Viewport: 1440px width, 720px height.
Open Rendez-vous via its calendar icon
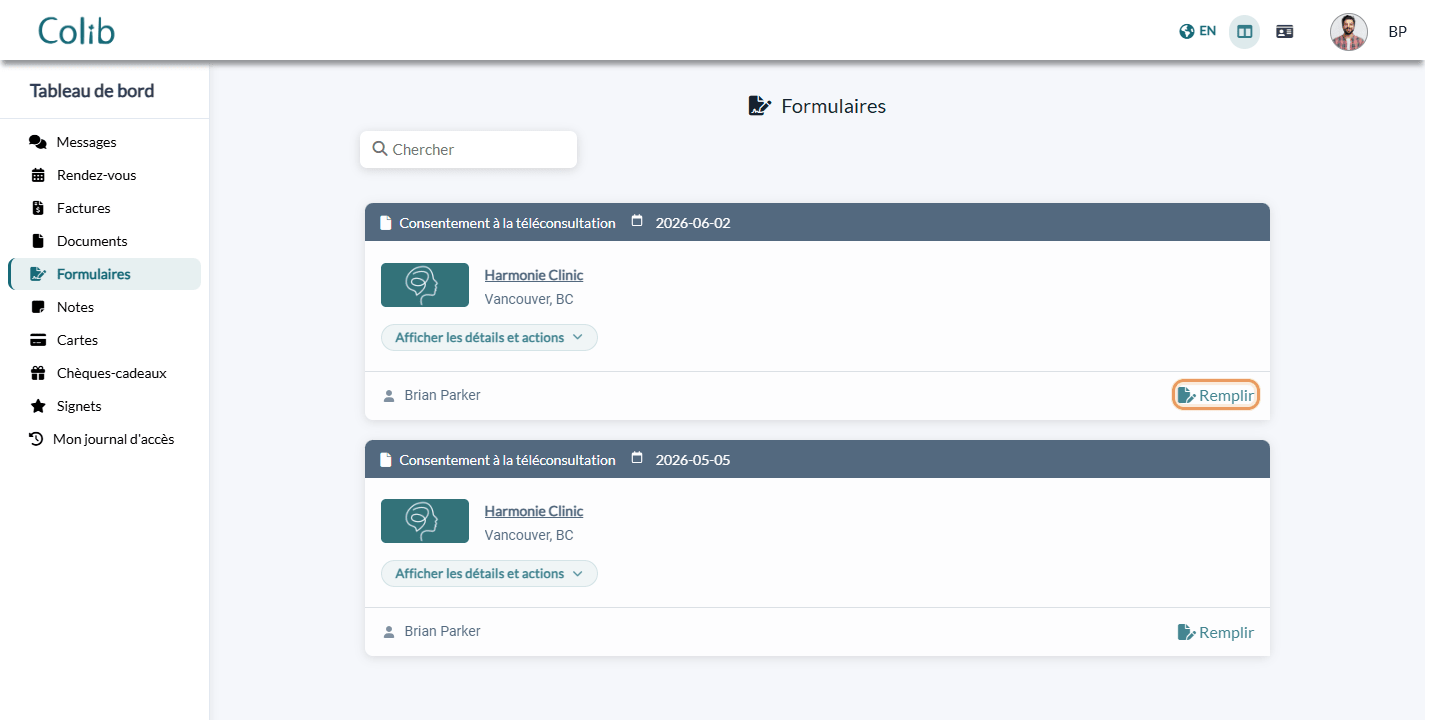point(38,175)
